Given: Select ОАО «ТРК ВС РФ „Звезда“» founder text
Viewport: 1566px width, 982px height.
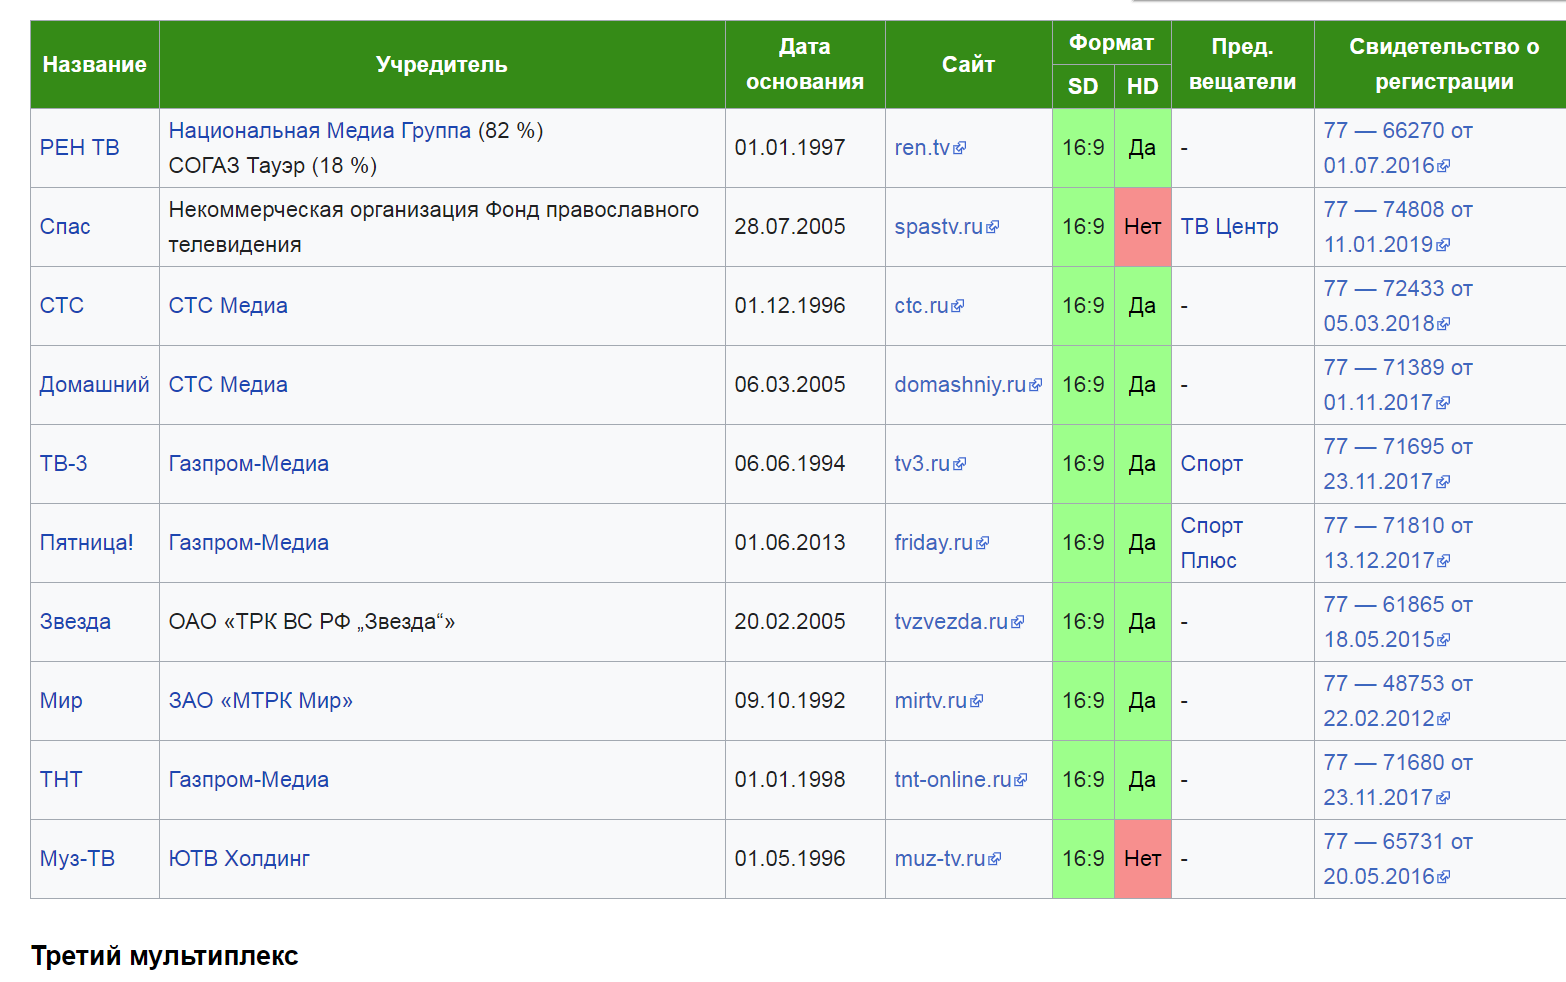Looking at the screenshot, I should (x=312, y=622).
